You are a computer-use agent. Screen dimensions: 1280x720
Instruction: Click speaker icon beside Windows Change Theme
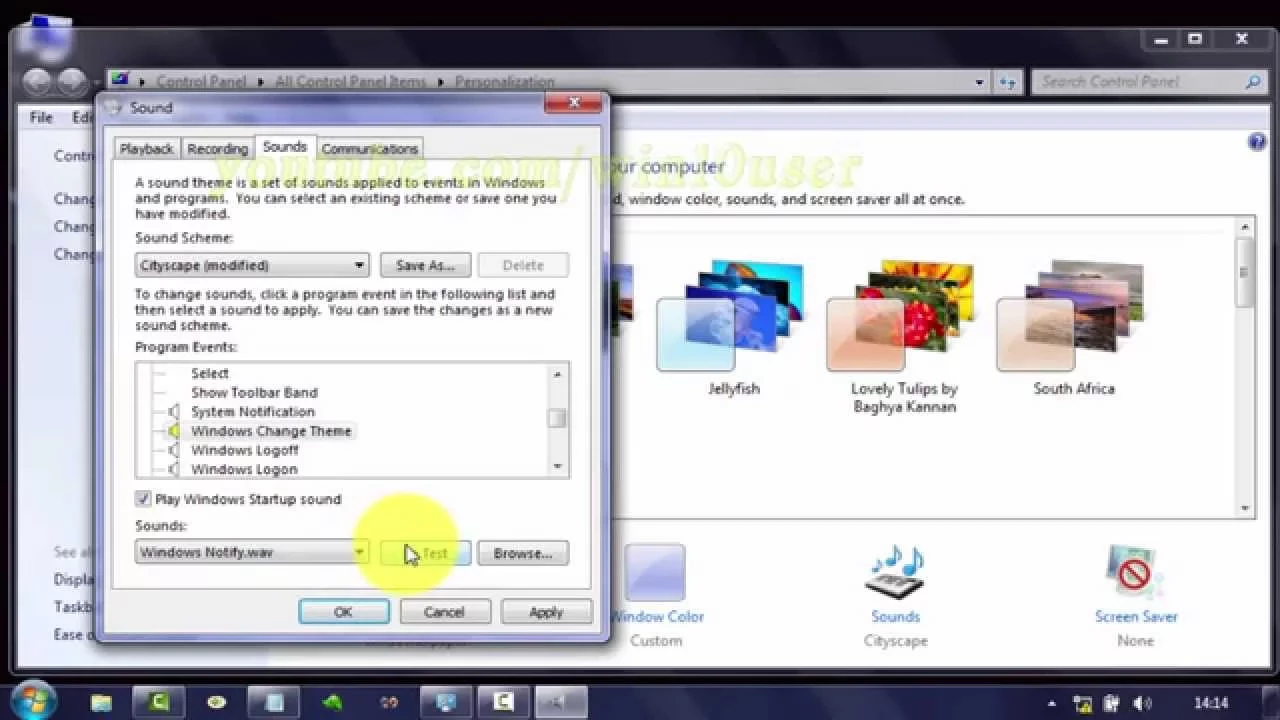(x=174, y=431)
